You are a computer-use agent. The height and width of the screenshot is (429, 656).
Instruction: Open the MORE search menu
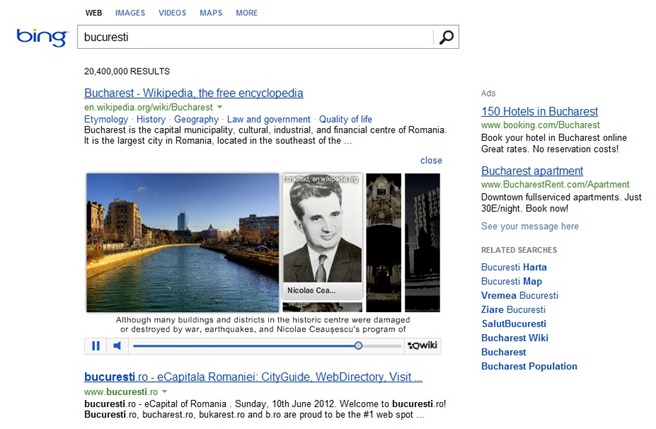click(x=246, y=13)
